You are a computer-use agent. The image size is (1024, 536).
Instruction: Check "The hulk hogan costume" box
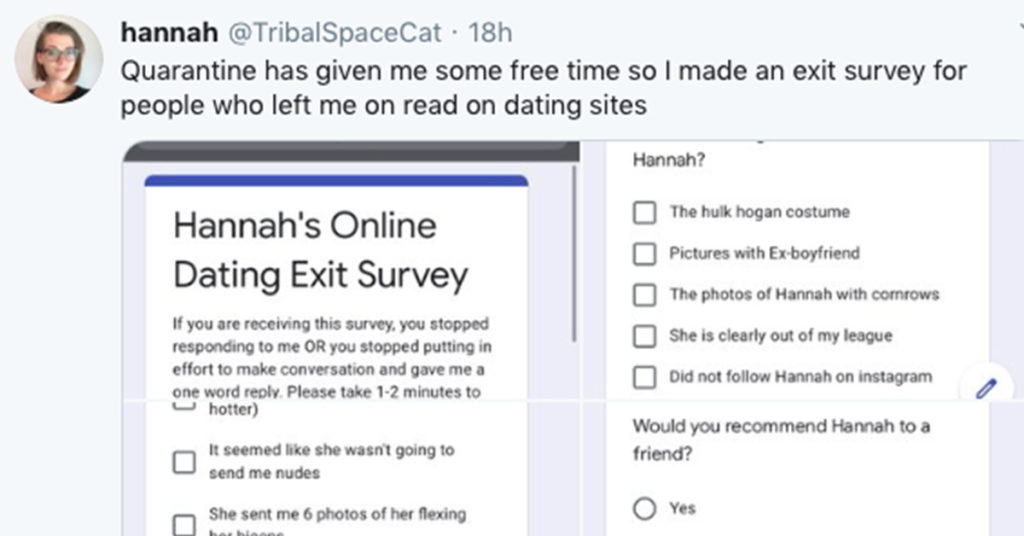coord(645,212)
